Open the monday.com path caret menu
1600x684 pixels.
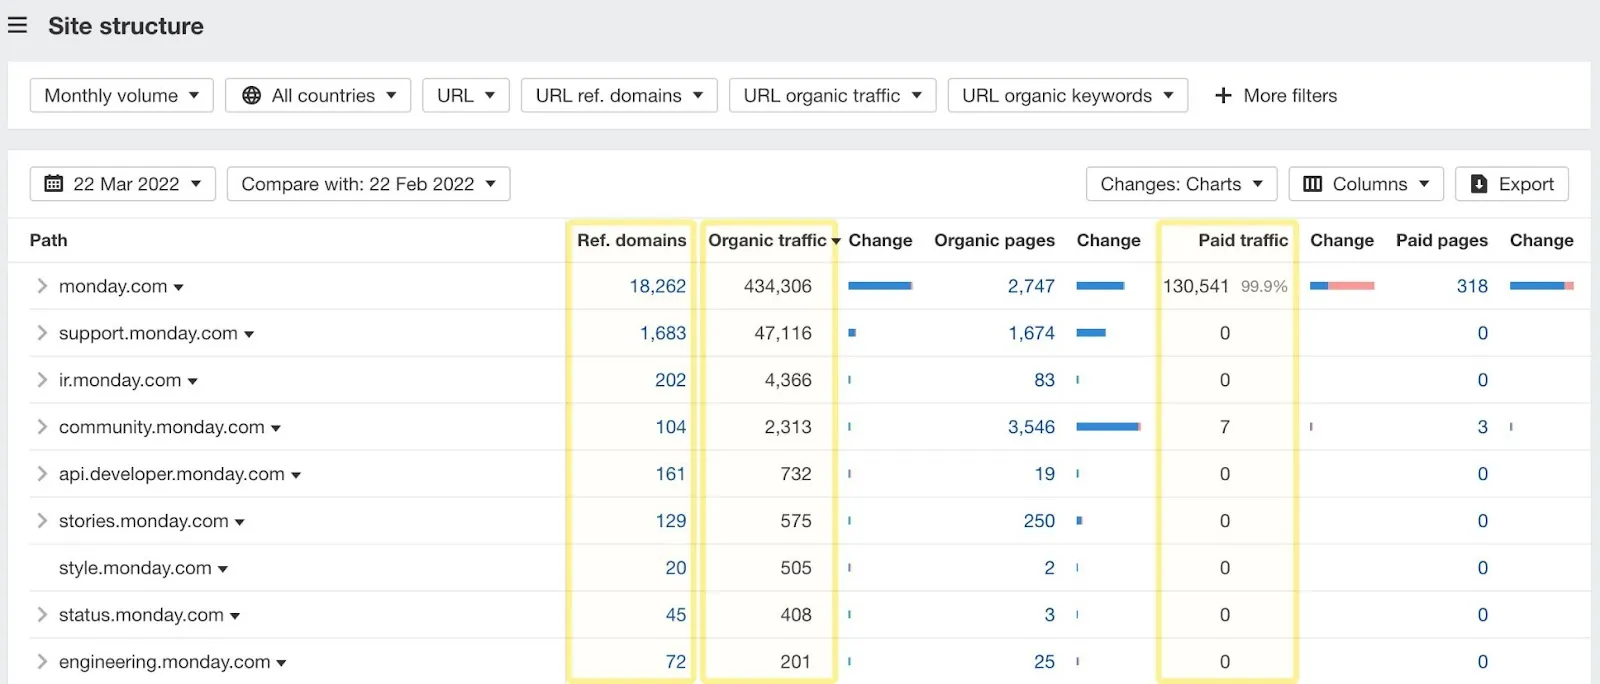(178, 288)
